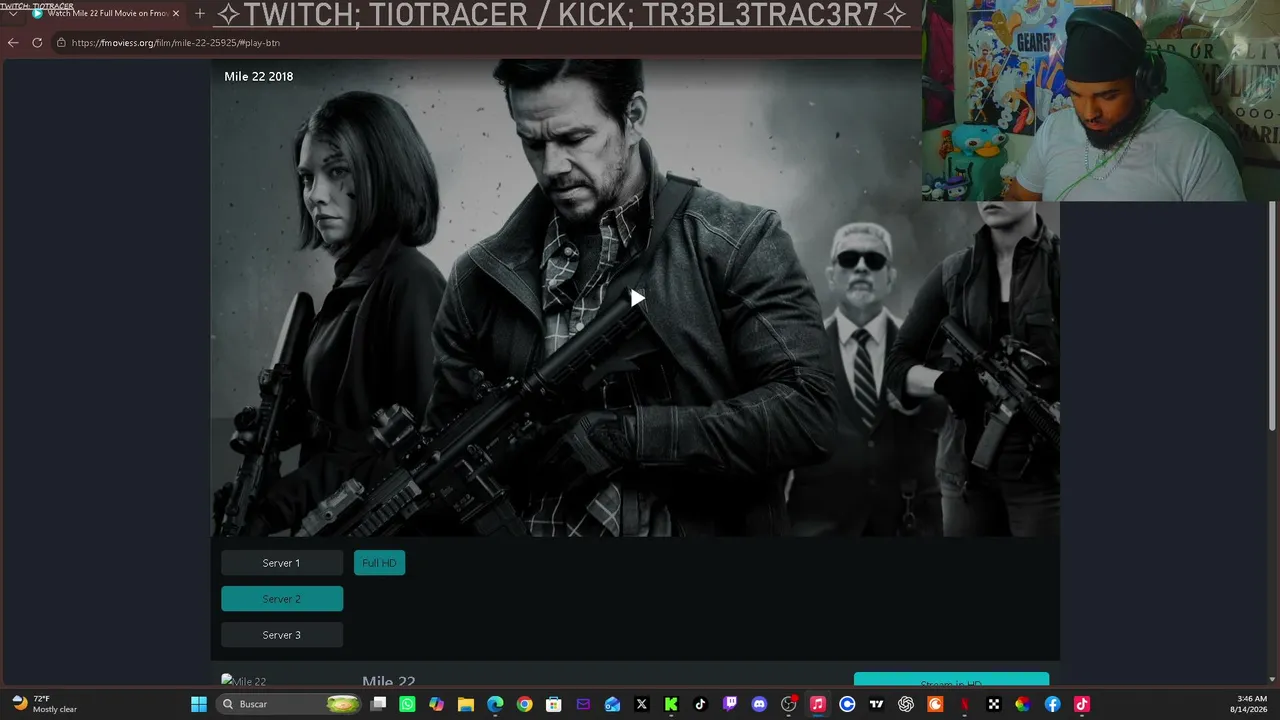This screenshot has height=720, width=1280.
Task: Open black TikTok icon in taskbar
Action: (700, 704)
